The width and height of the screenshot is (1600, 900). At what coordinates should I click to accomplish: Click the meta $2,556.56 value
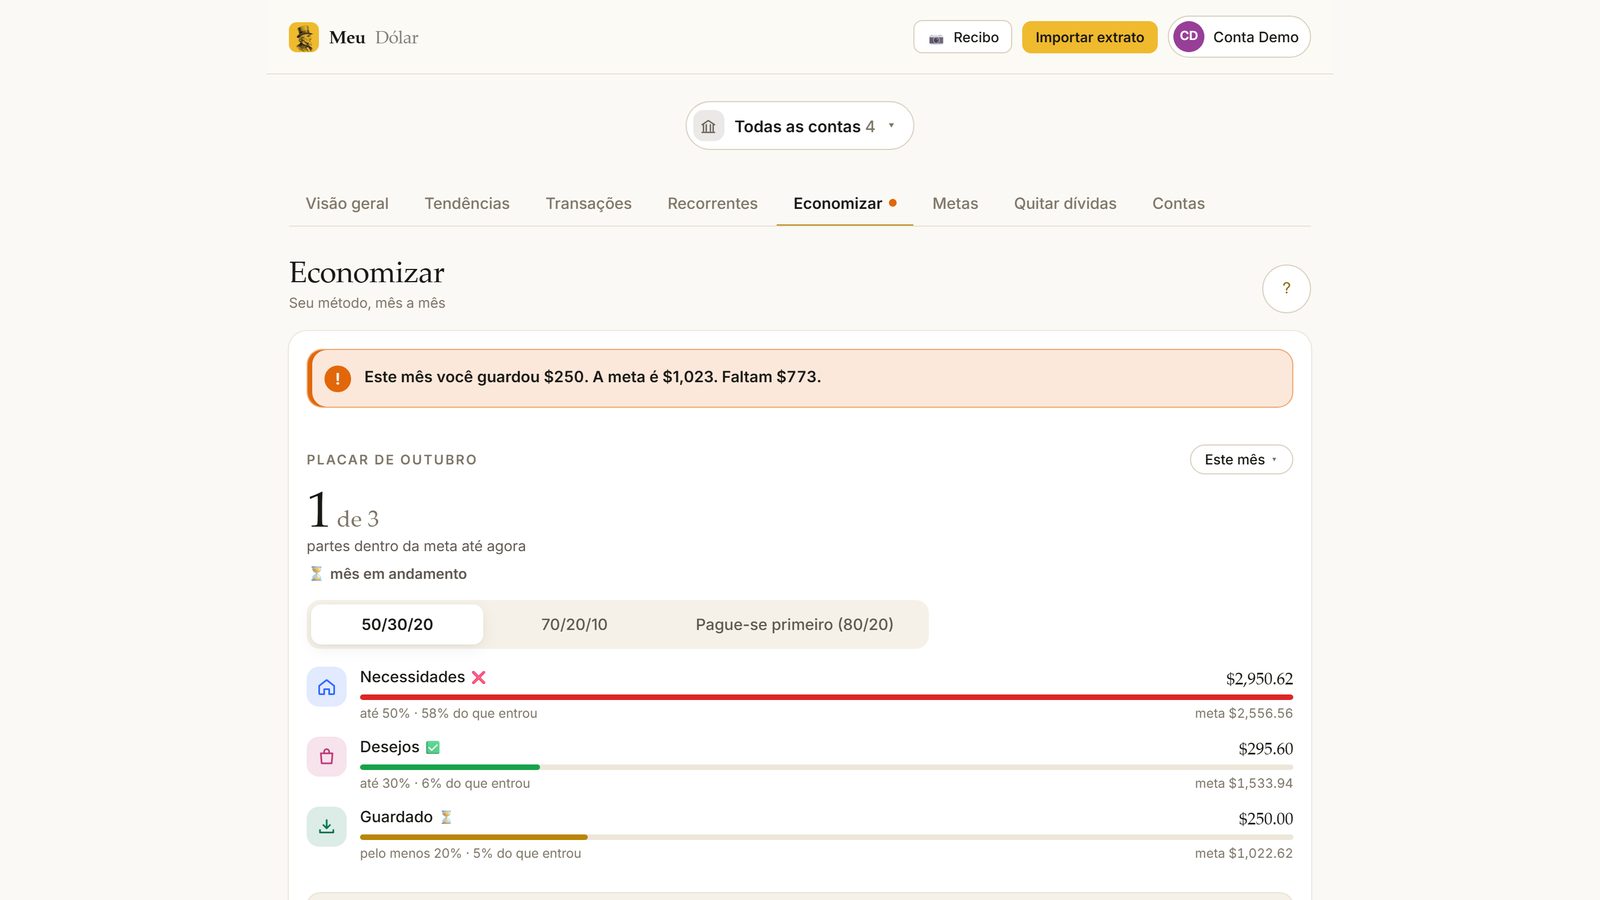tap(1244, 713)
